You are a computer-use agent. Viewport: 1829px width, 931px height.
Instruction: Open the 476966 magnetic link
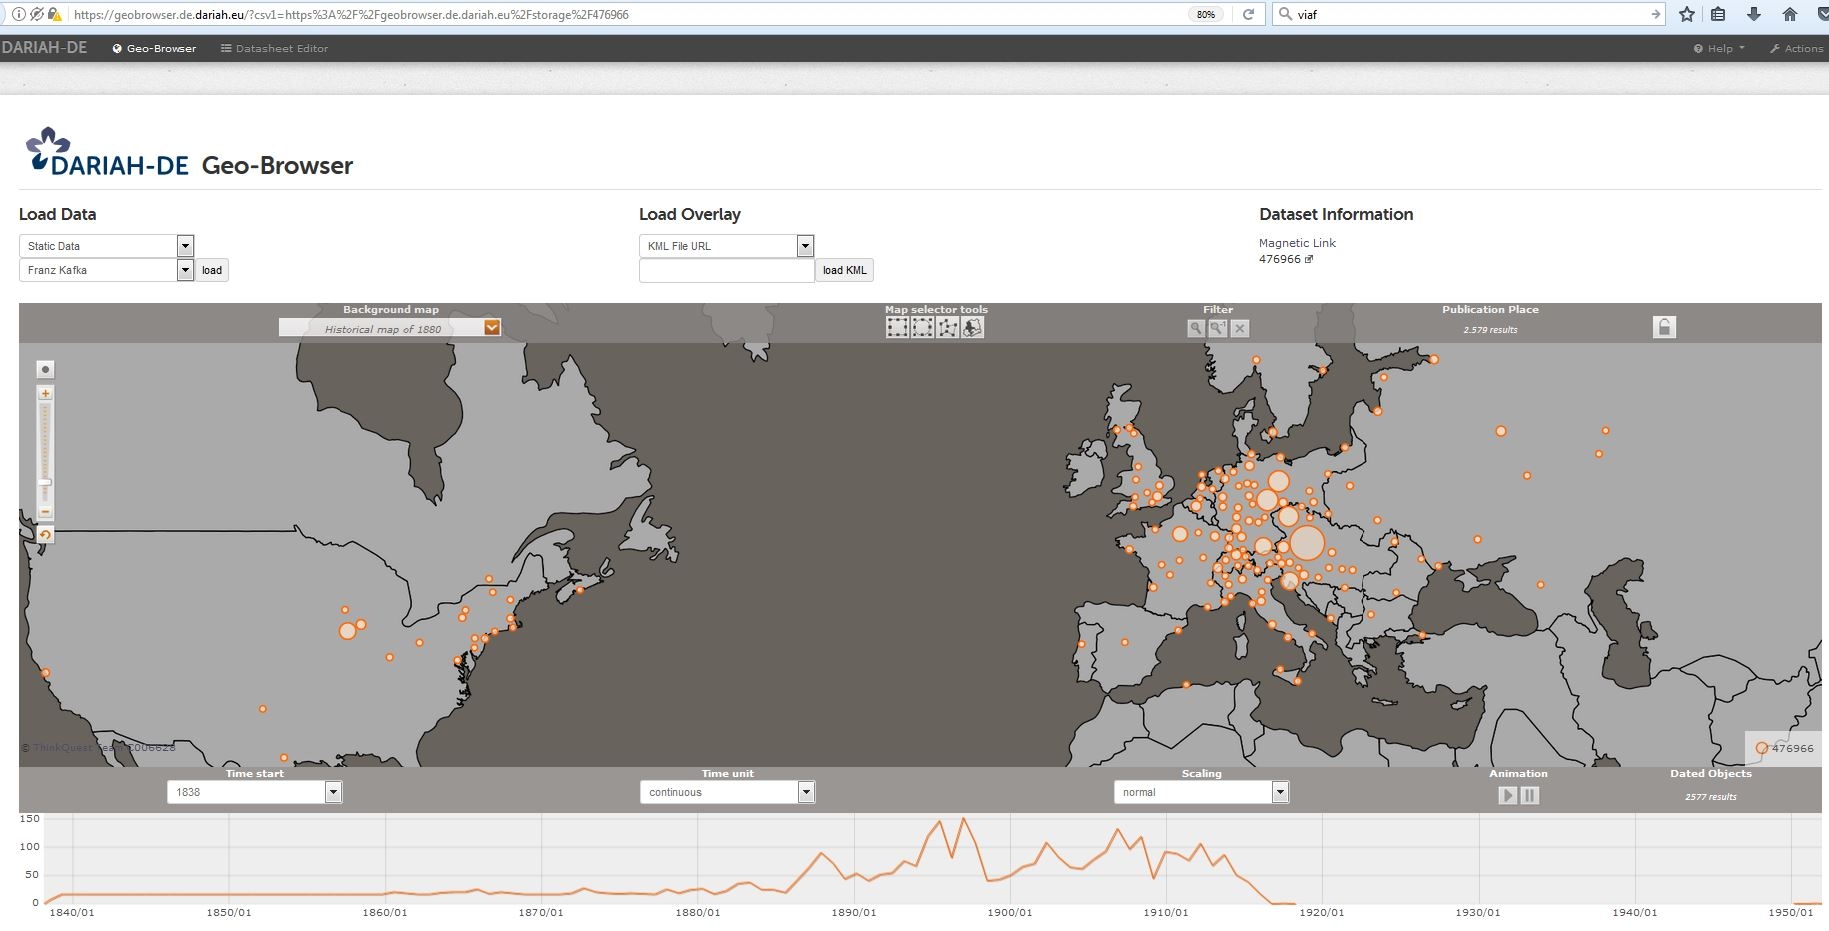point(1285,259)
